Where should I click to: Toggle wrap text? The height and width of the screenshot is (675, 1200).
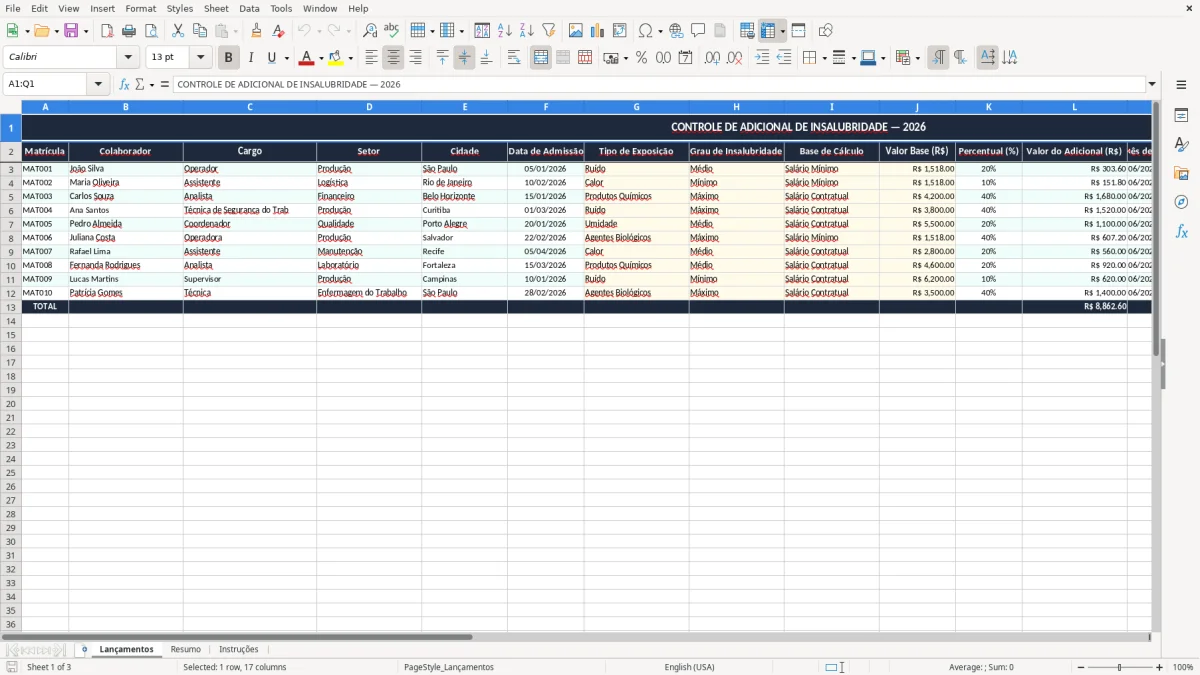[514, 58]
